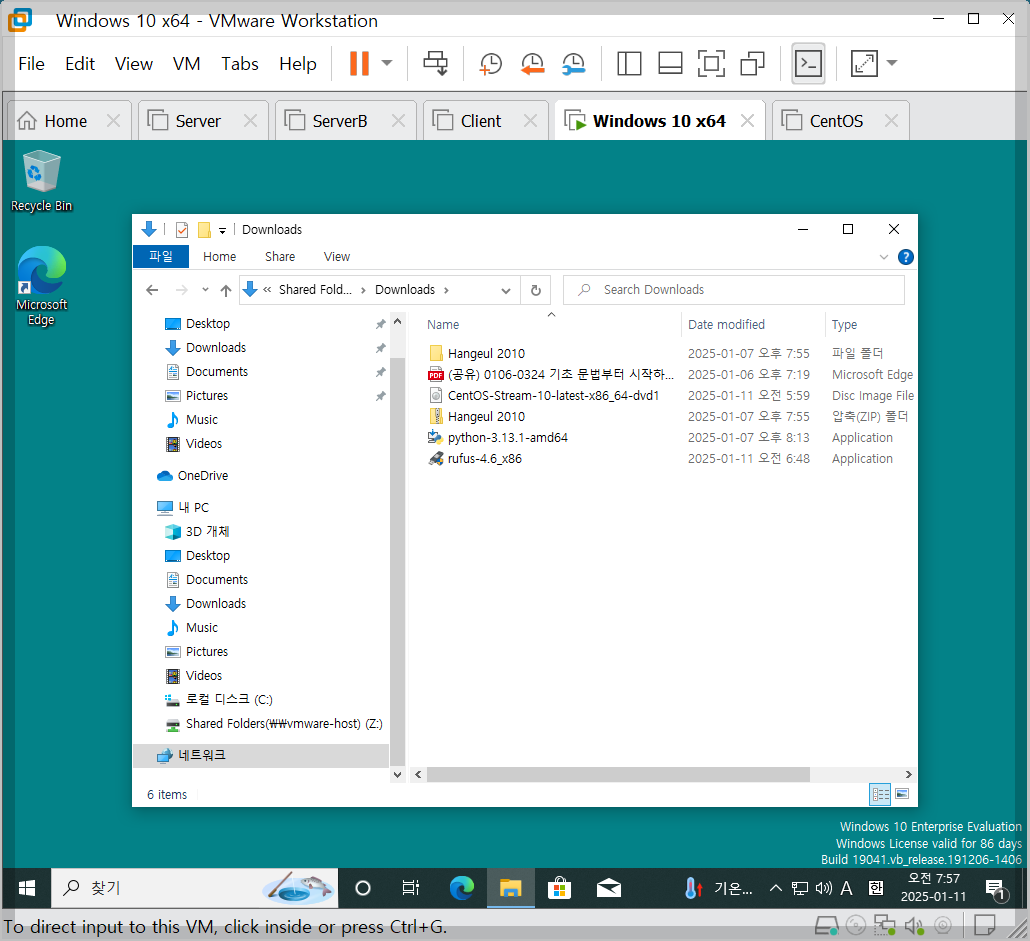
Task: Click the horizontal scrollbar in file list
Action: [x=617, y=775]
